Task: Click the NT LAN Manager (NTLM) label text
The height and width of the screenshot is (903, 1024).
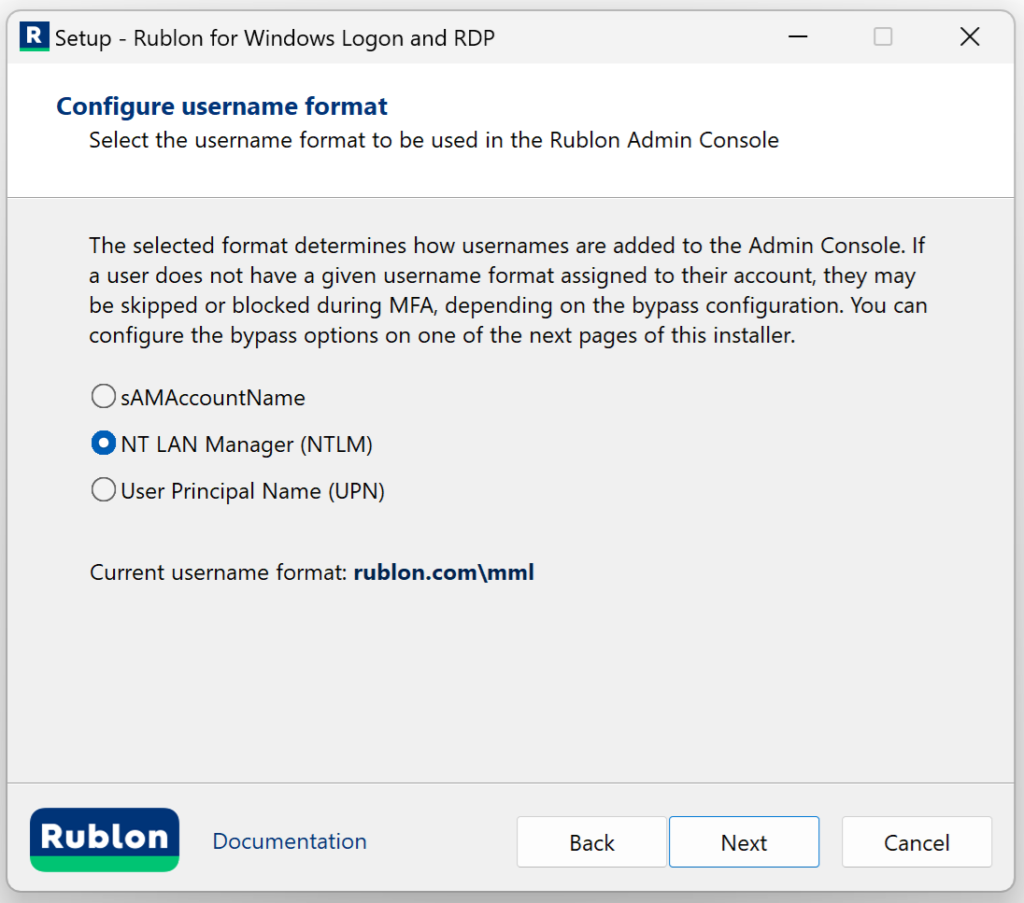Action: [246, 445]
